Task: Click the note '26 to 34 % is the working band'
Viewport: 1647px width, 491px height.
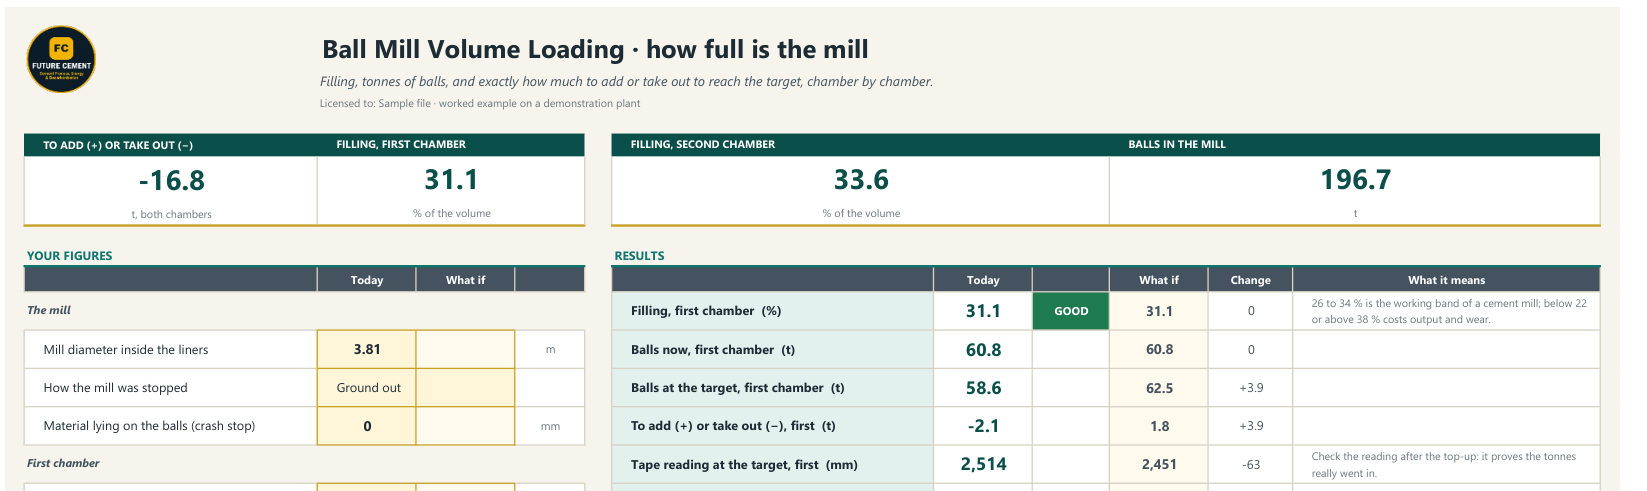Action: click(1449, 311)
